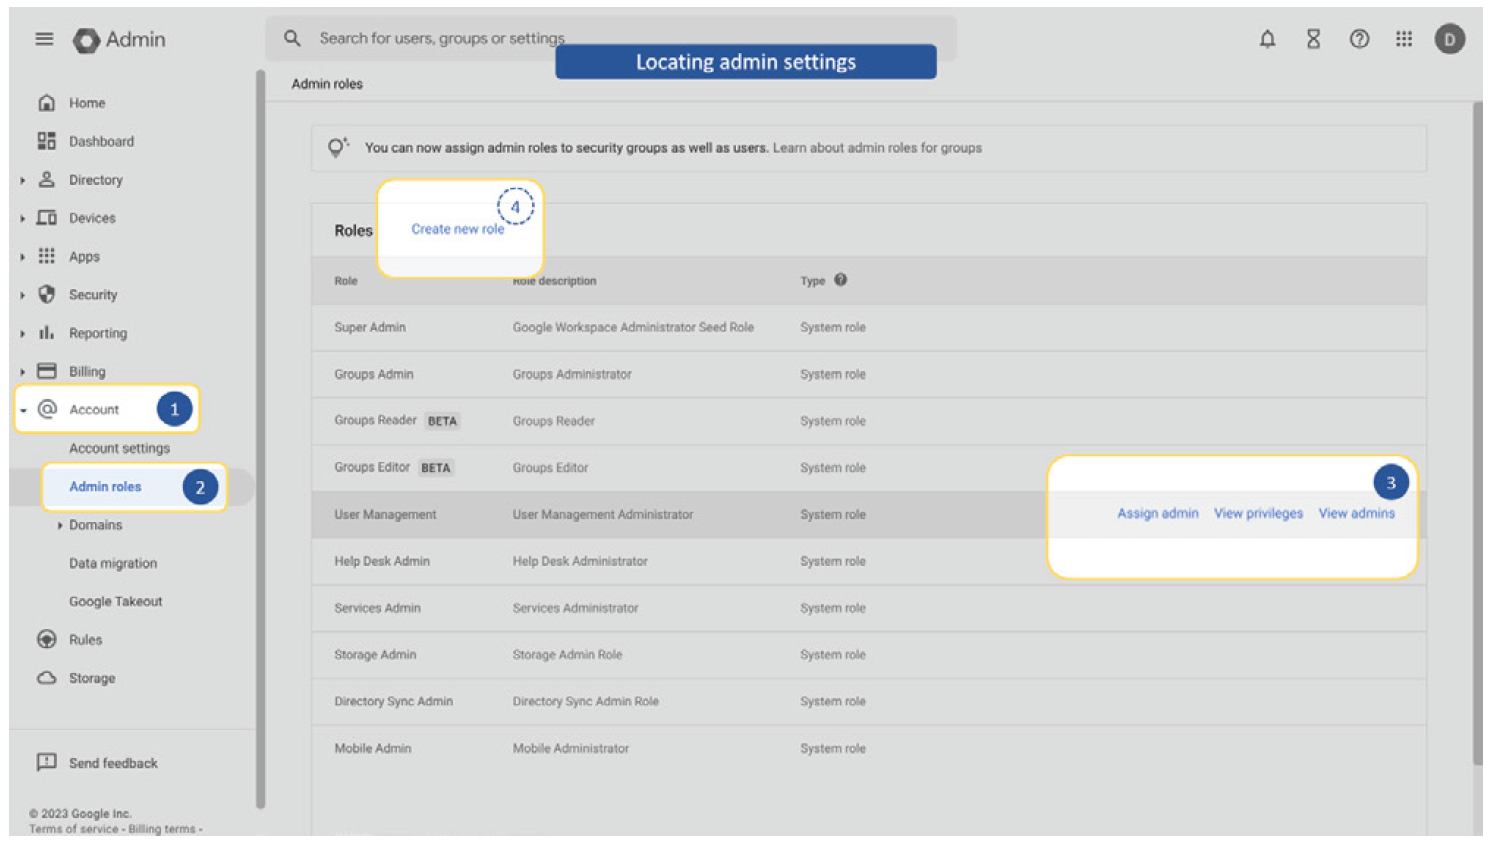Collapse the Account section arrow
Image resolution: width=1492 pixels, height=844 pixels.
click(22, 410)
